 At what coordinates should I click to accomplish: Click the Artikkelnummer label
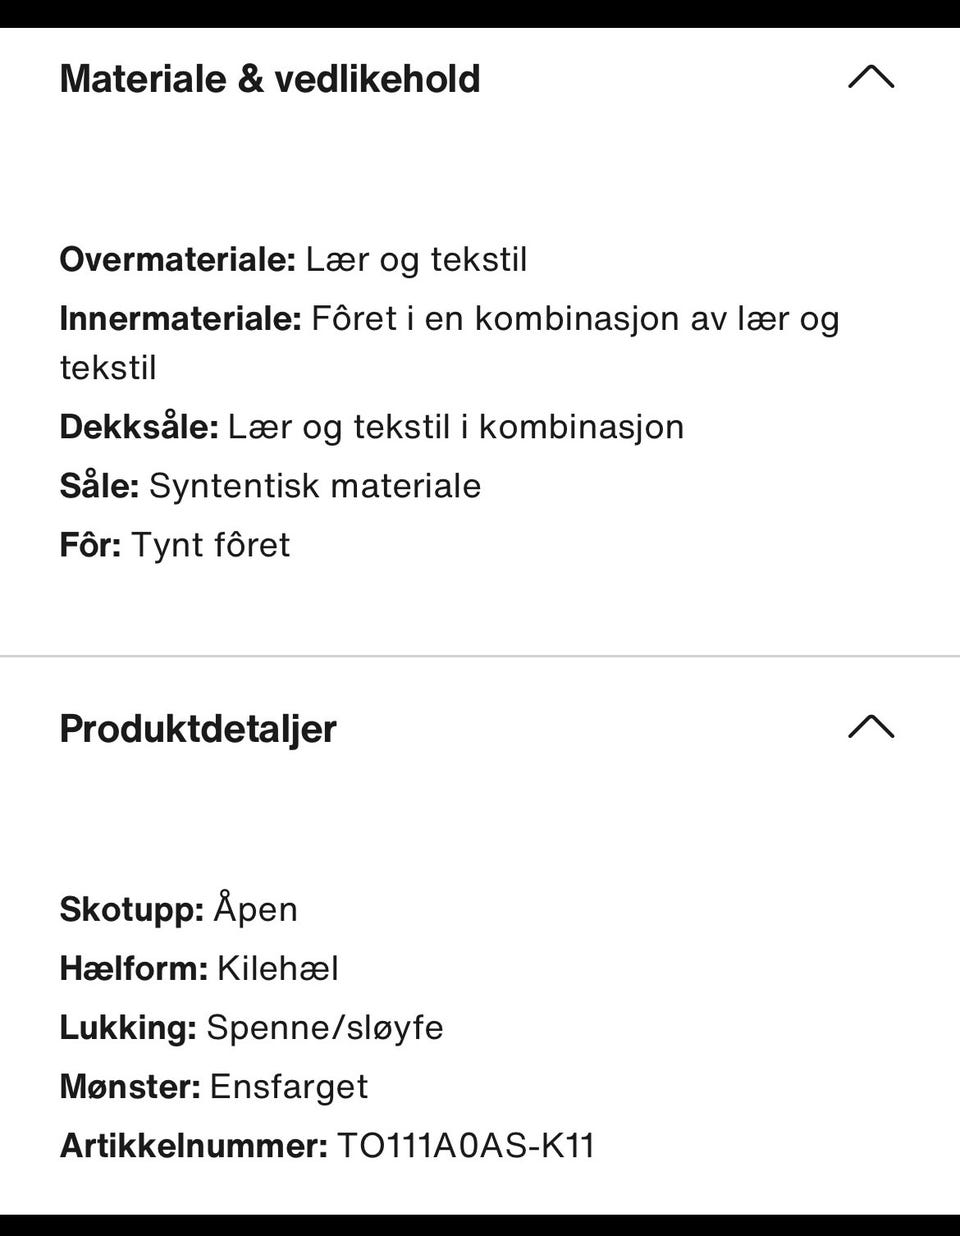tap(194, 1145)
